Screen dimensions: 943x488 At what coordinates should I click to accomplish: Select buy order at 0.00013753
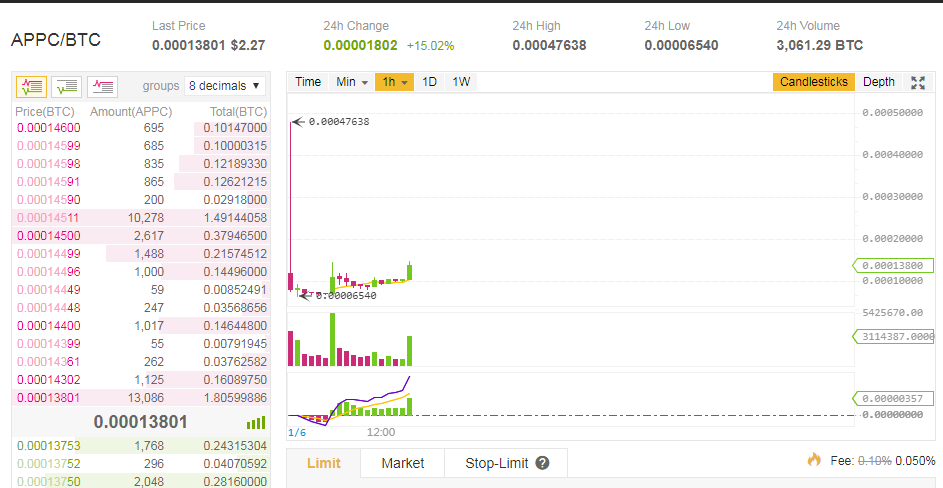[x=141, y=446]
